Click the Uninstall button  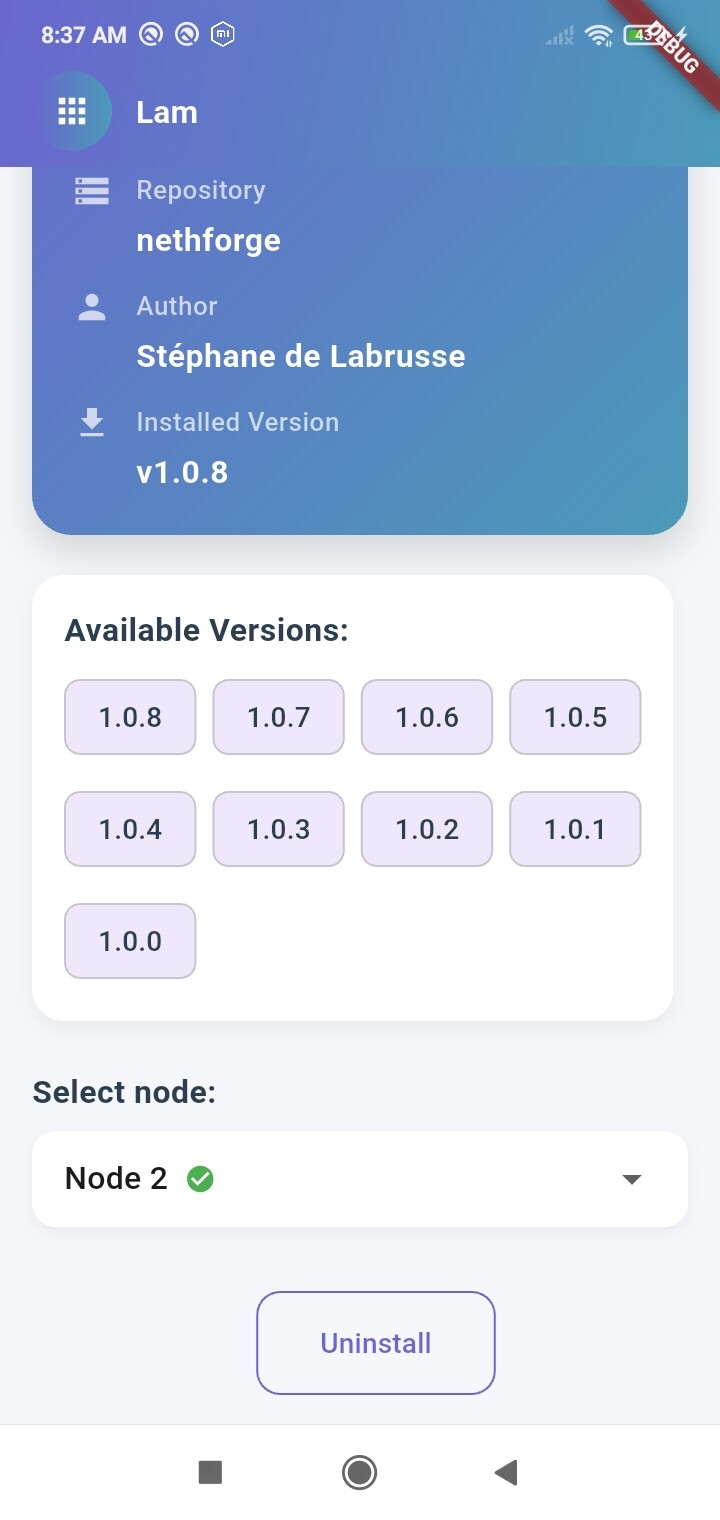coord(376,1343)
